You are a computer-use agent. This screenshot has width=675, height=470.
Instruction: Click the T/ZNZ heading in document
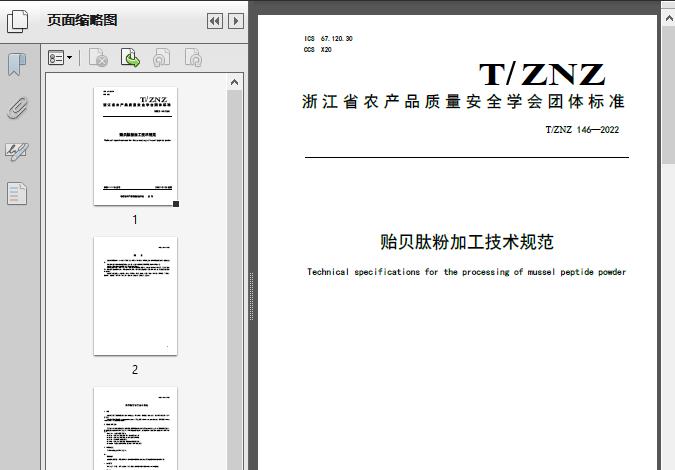coord(542,75)
